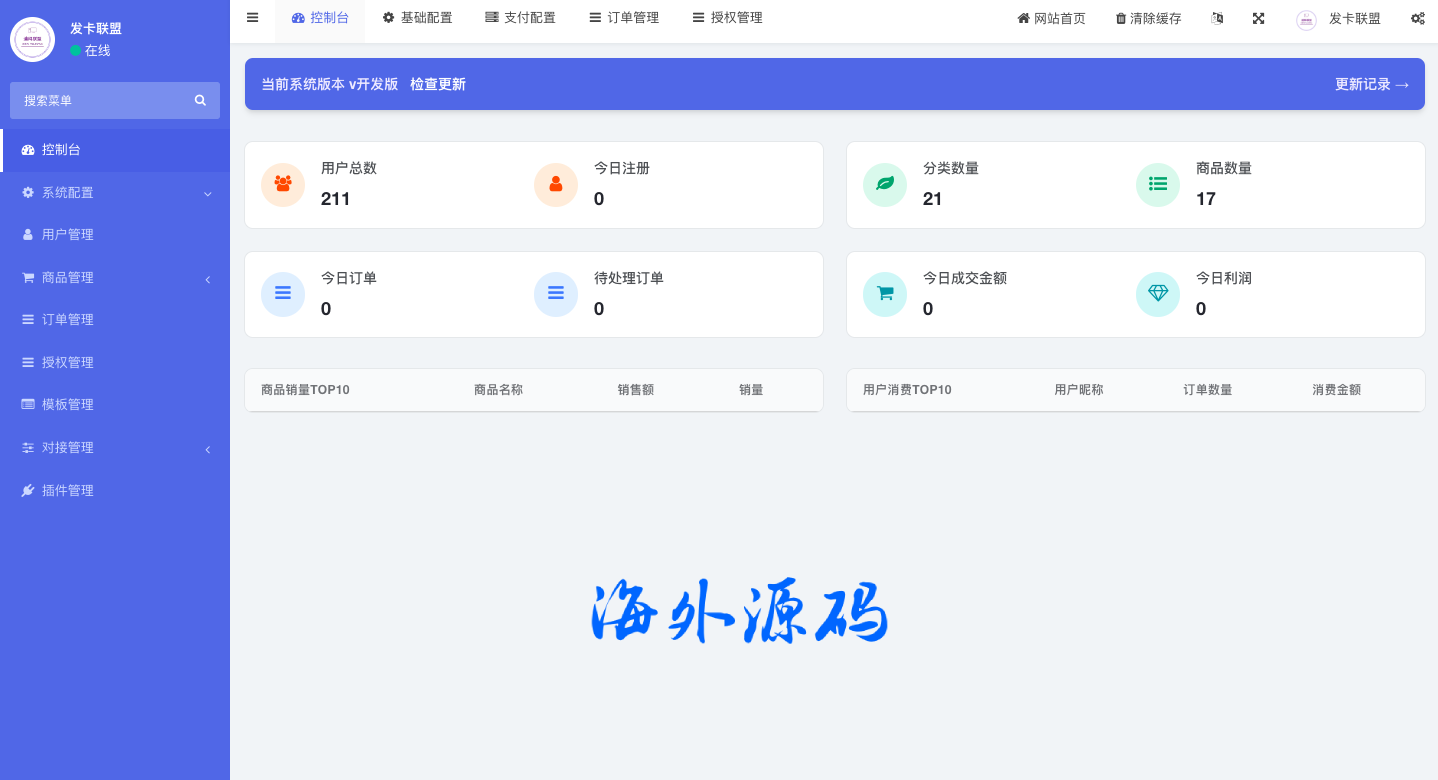Open the 更新记录 link
1438x780 pixels.
[1371, 84]
